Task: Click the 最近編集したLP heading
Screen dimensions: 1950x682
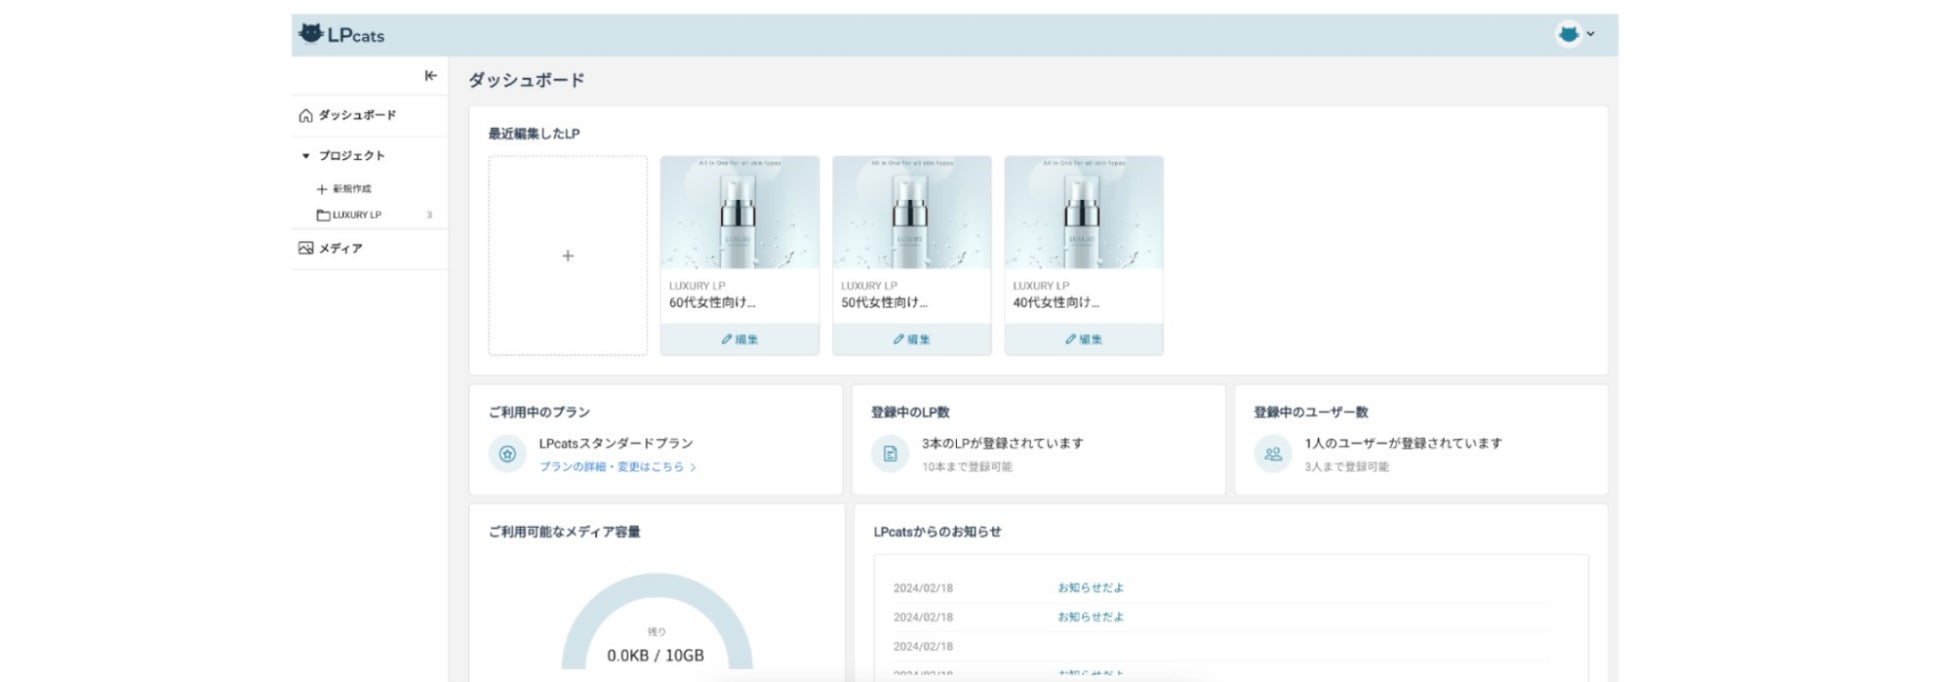Action: click(x=534, y=133)
